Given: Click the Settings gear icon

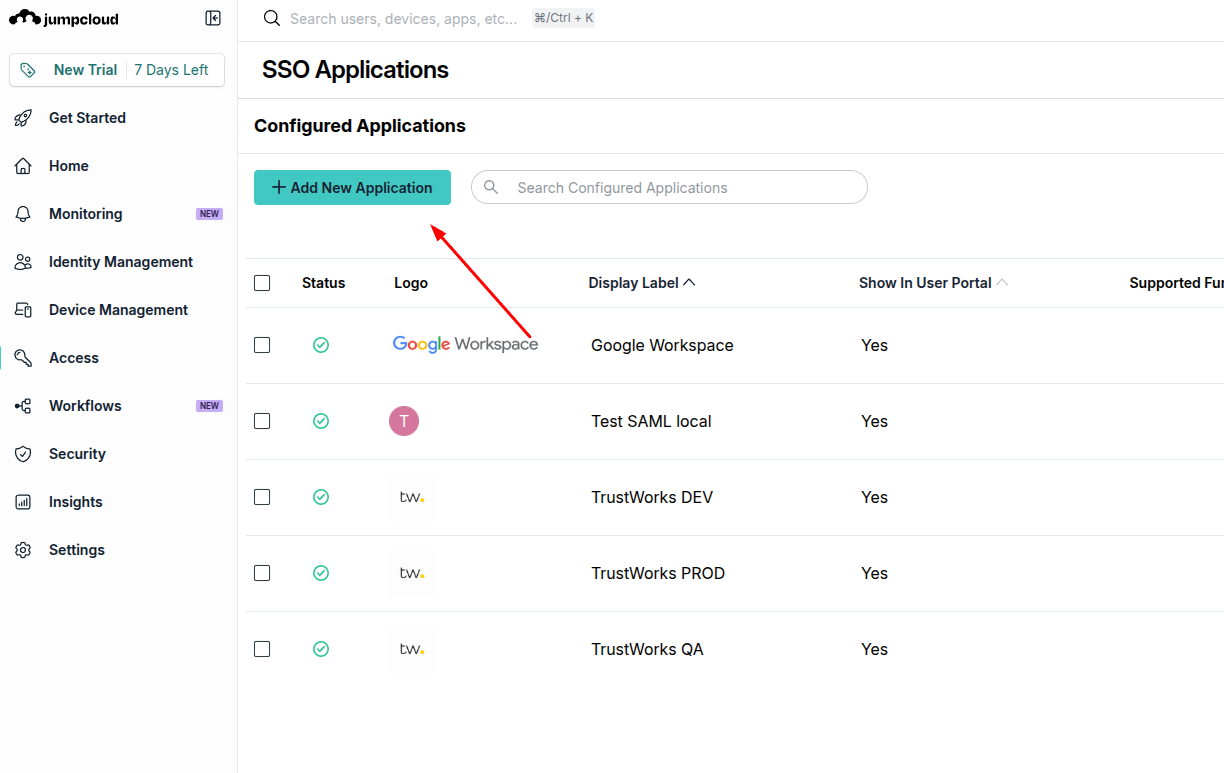Looking at the screenshot, I should point(23,550).
